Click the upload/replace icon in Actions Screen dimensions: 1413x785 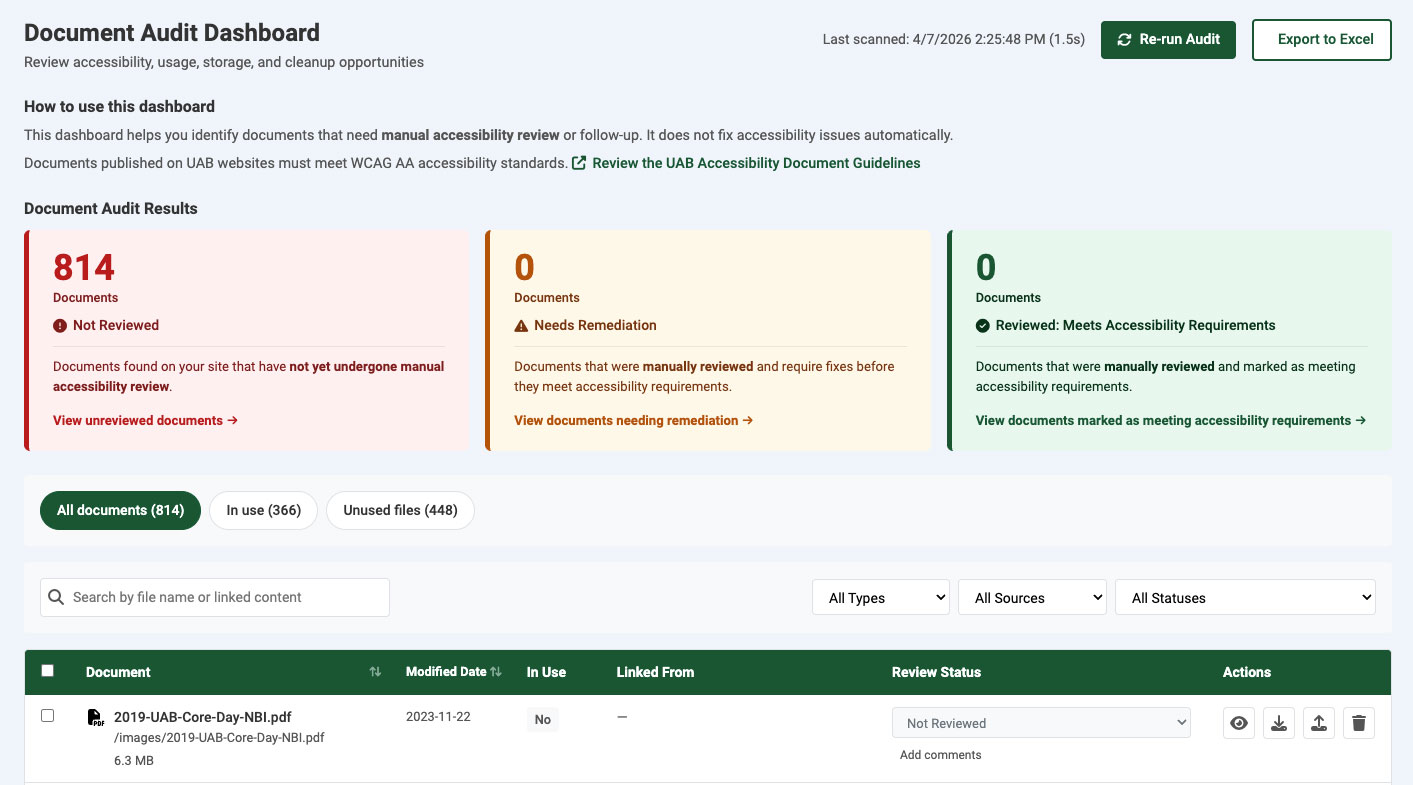(1319, 723)
